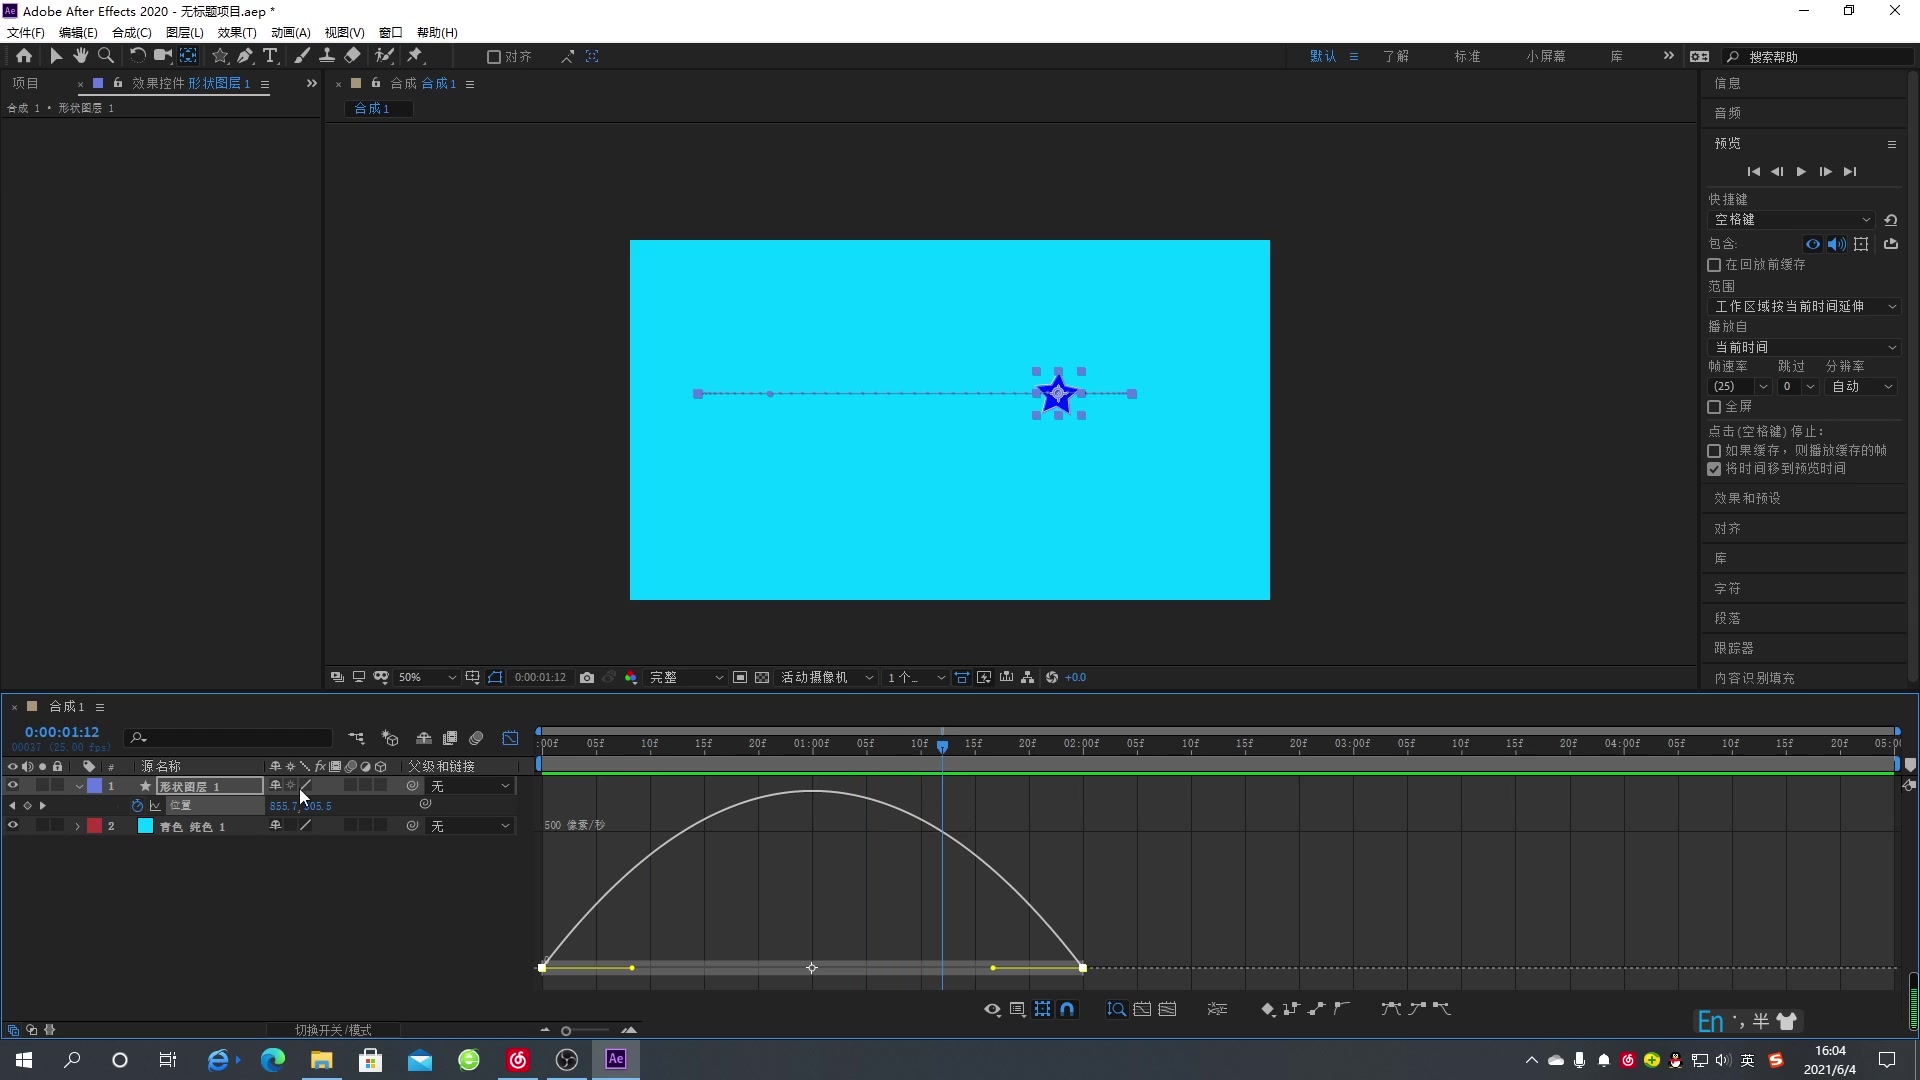The image size is (1920, 1080).
Task: Open the 动画(A) menu
Action: click(290, 32)
